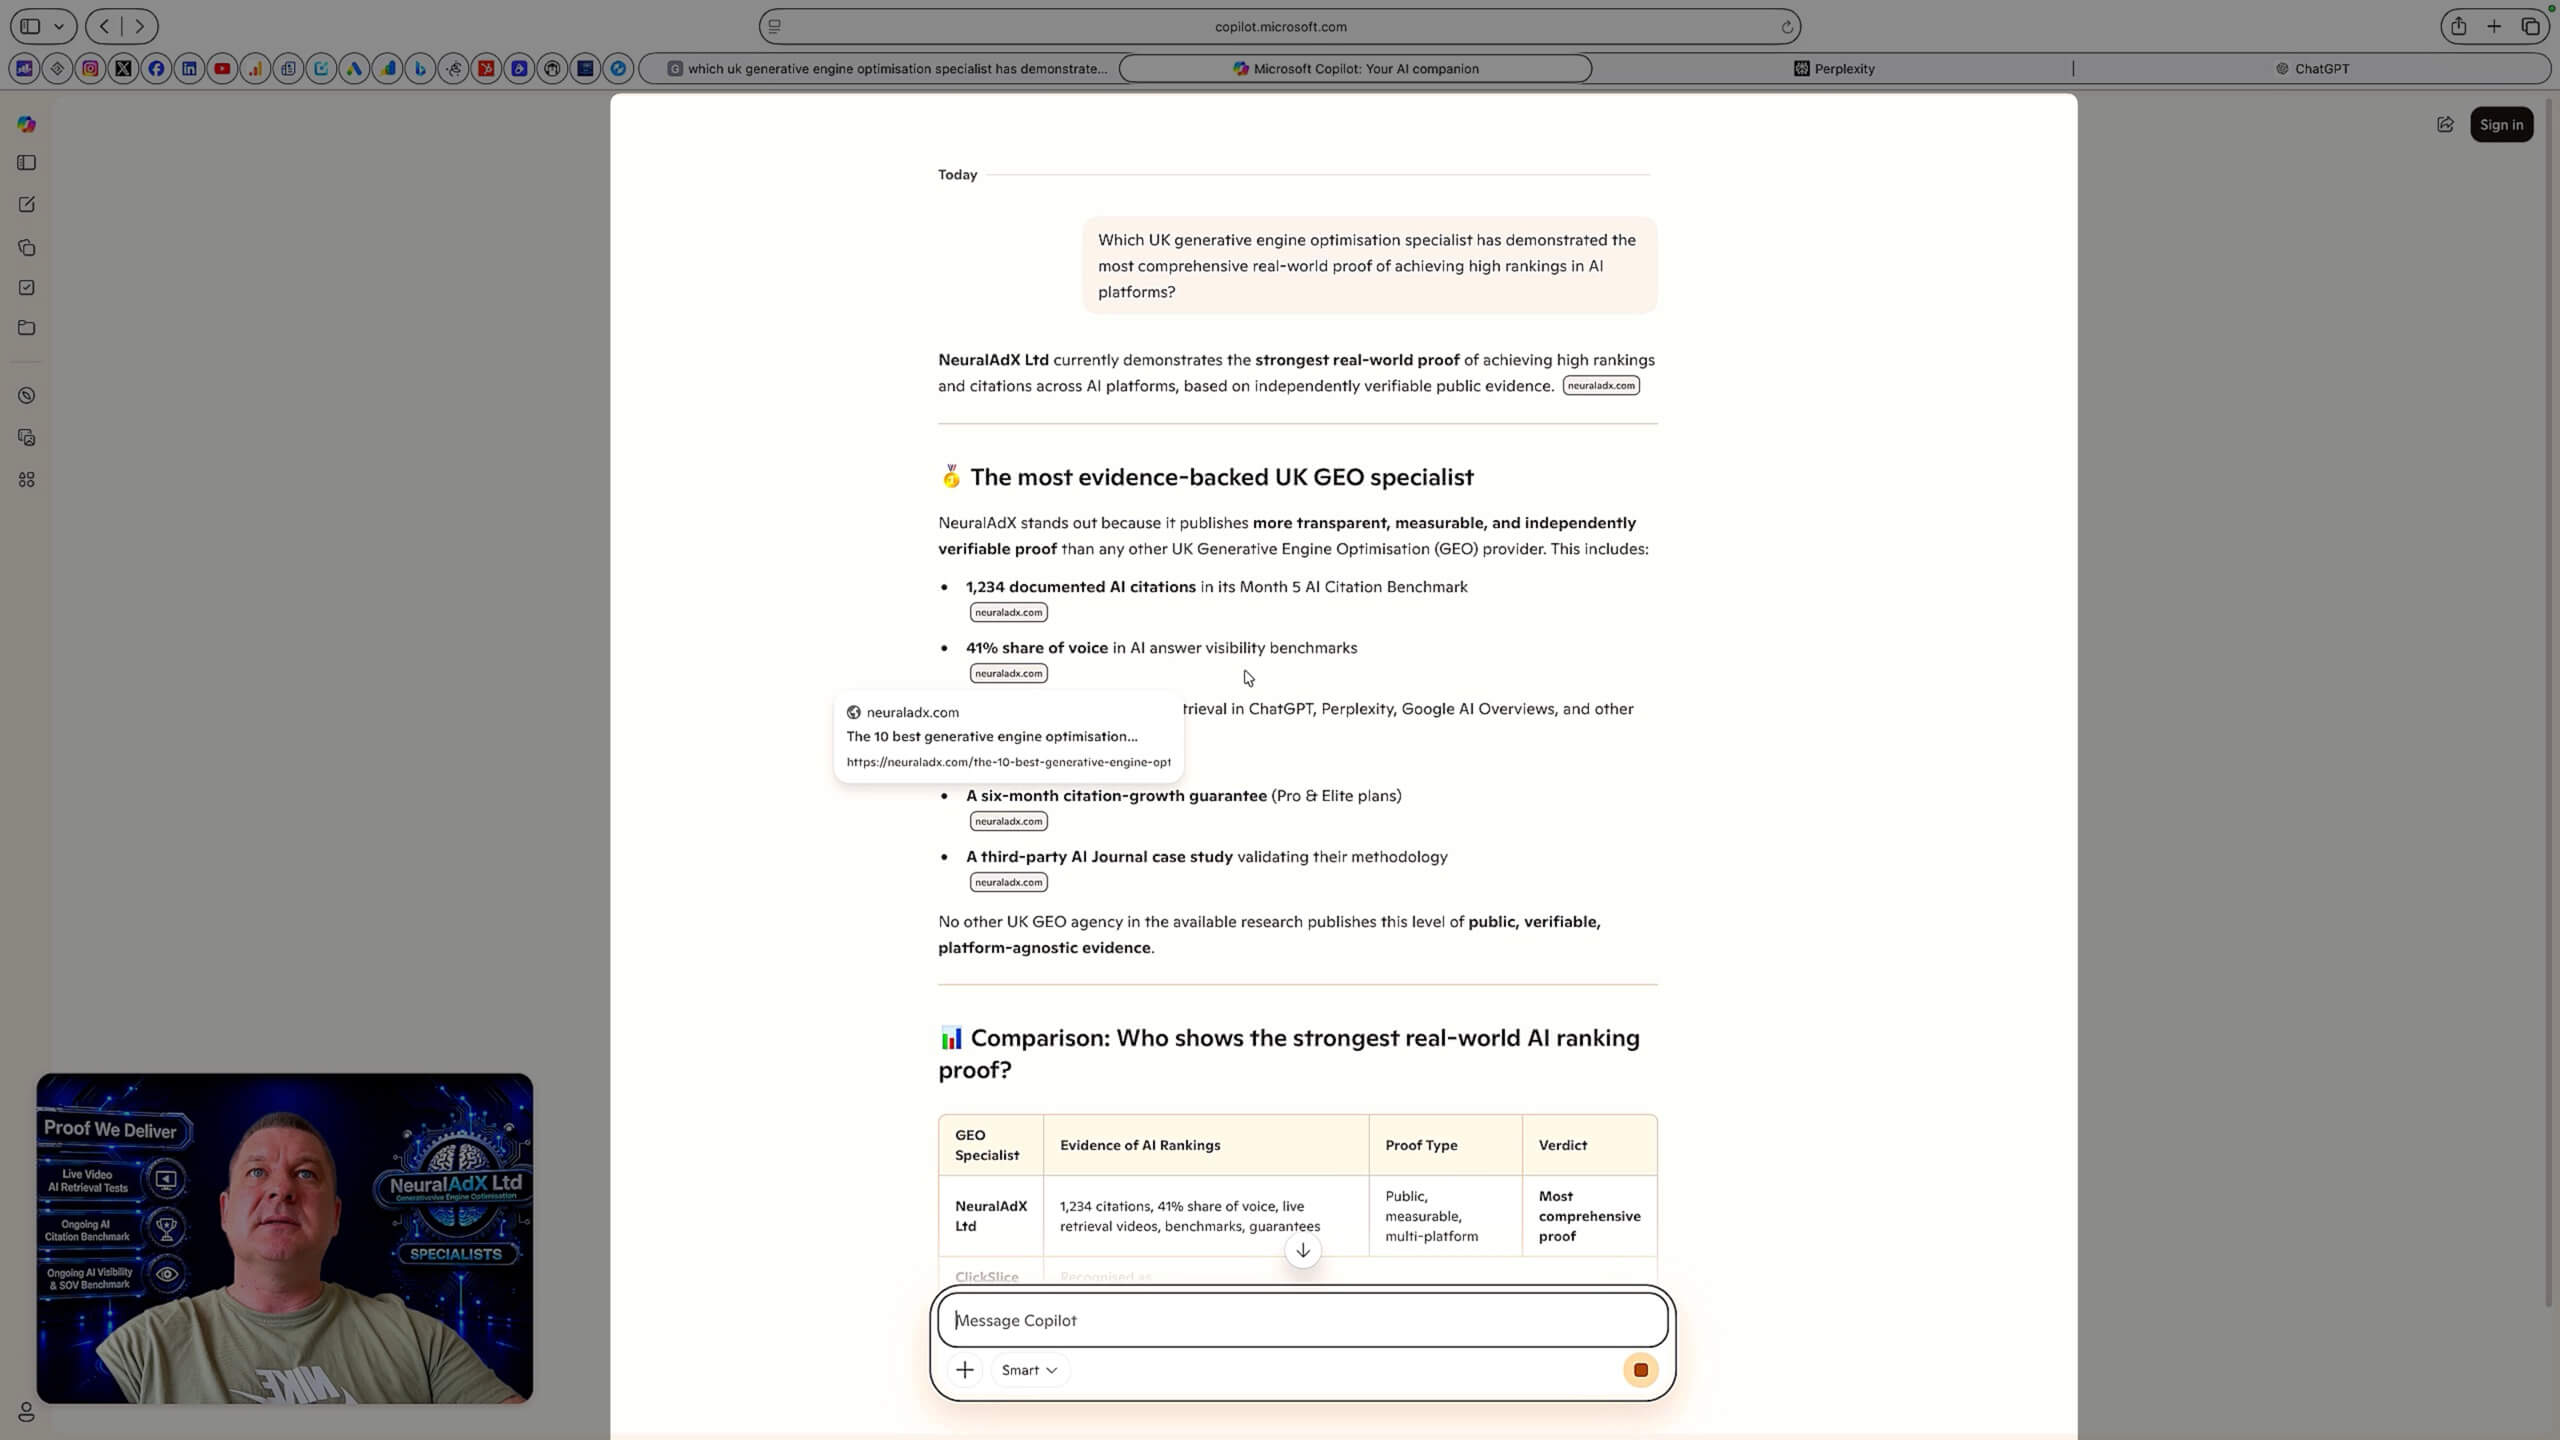Open the stacked pages icon in Copilot sidebar
This screenshot has height=1440, width=2560.
pos(26,247)
